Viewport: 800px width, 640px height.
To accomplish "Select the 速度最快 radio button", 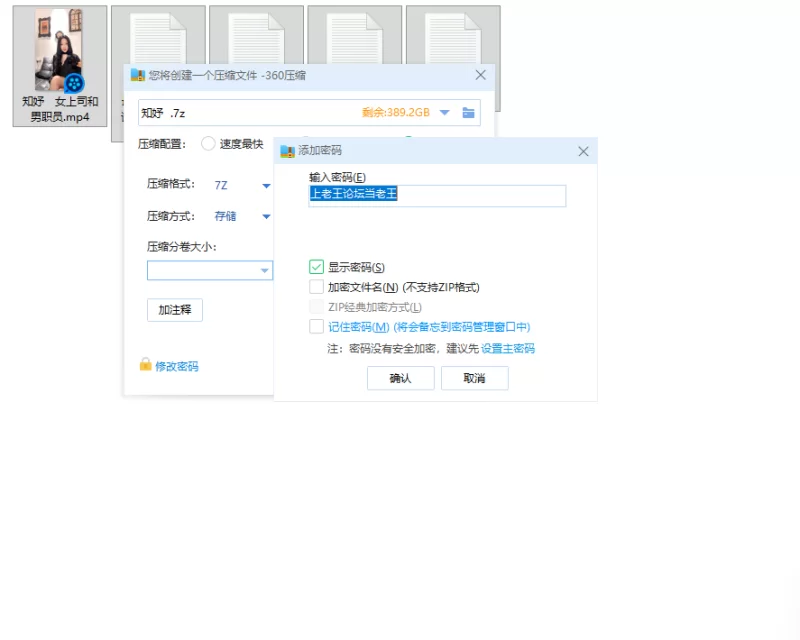I will click(x=208, y=143).
